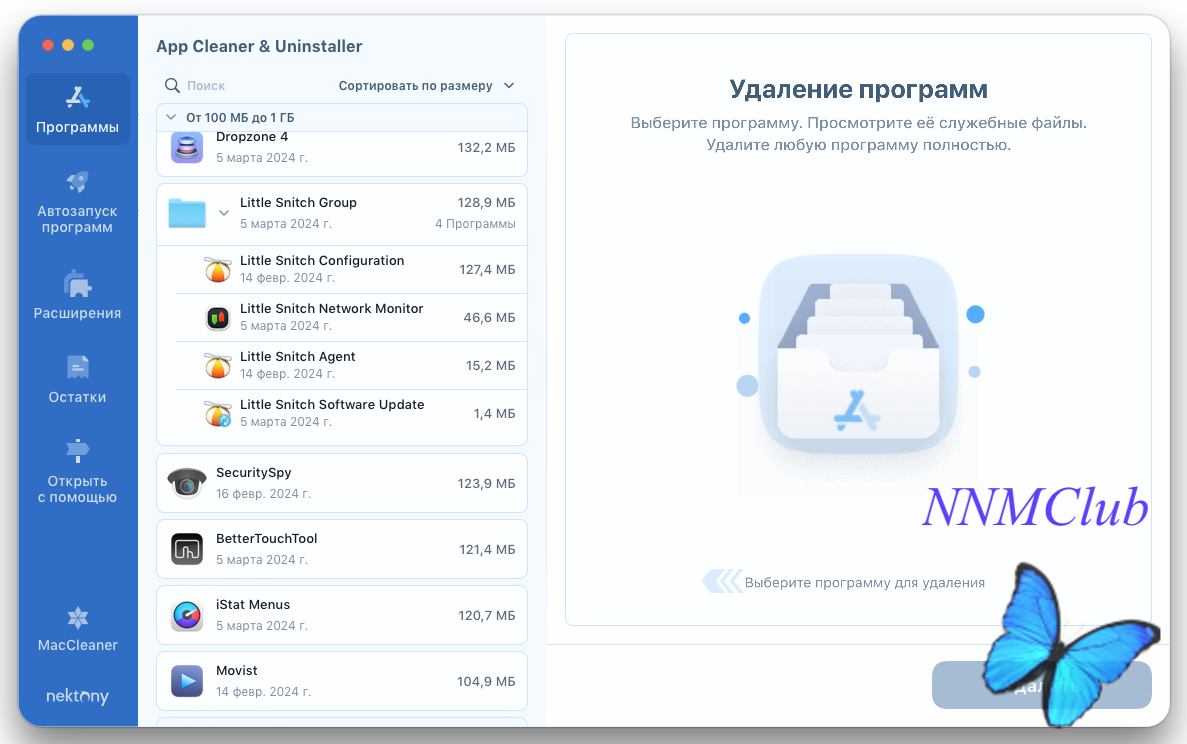This screenshot has height=744, width=1187.
Task: Open Остатки leftover files section
Action: [x=77, y=380]
